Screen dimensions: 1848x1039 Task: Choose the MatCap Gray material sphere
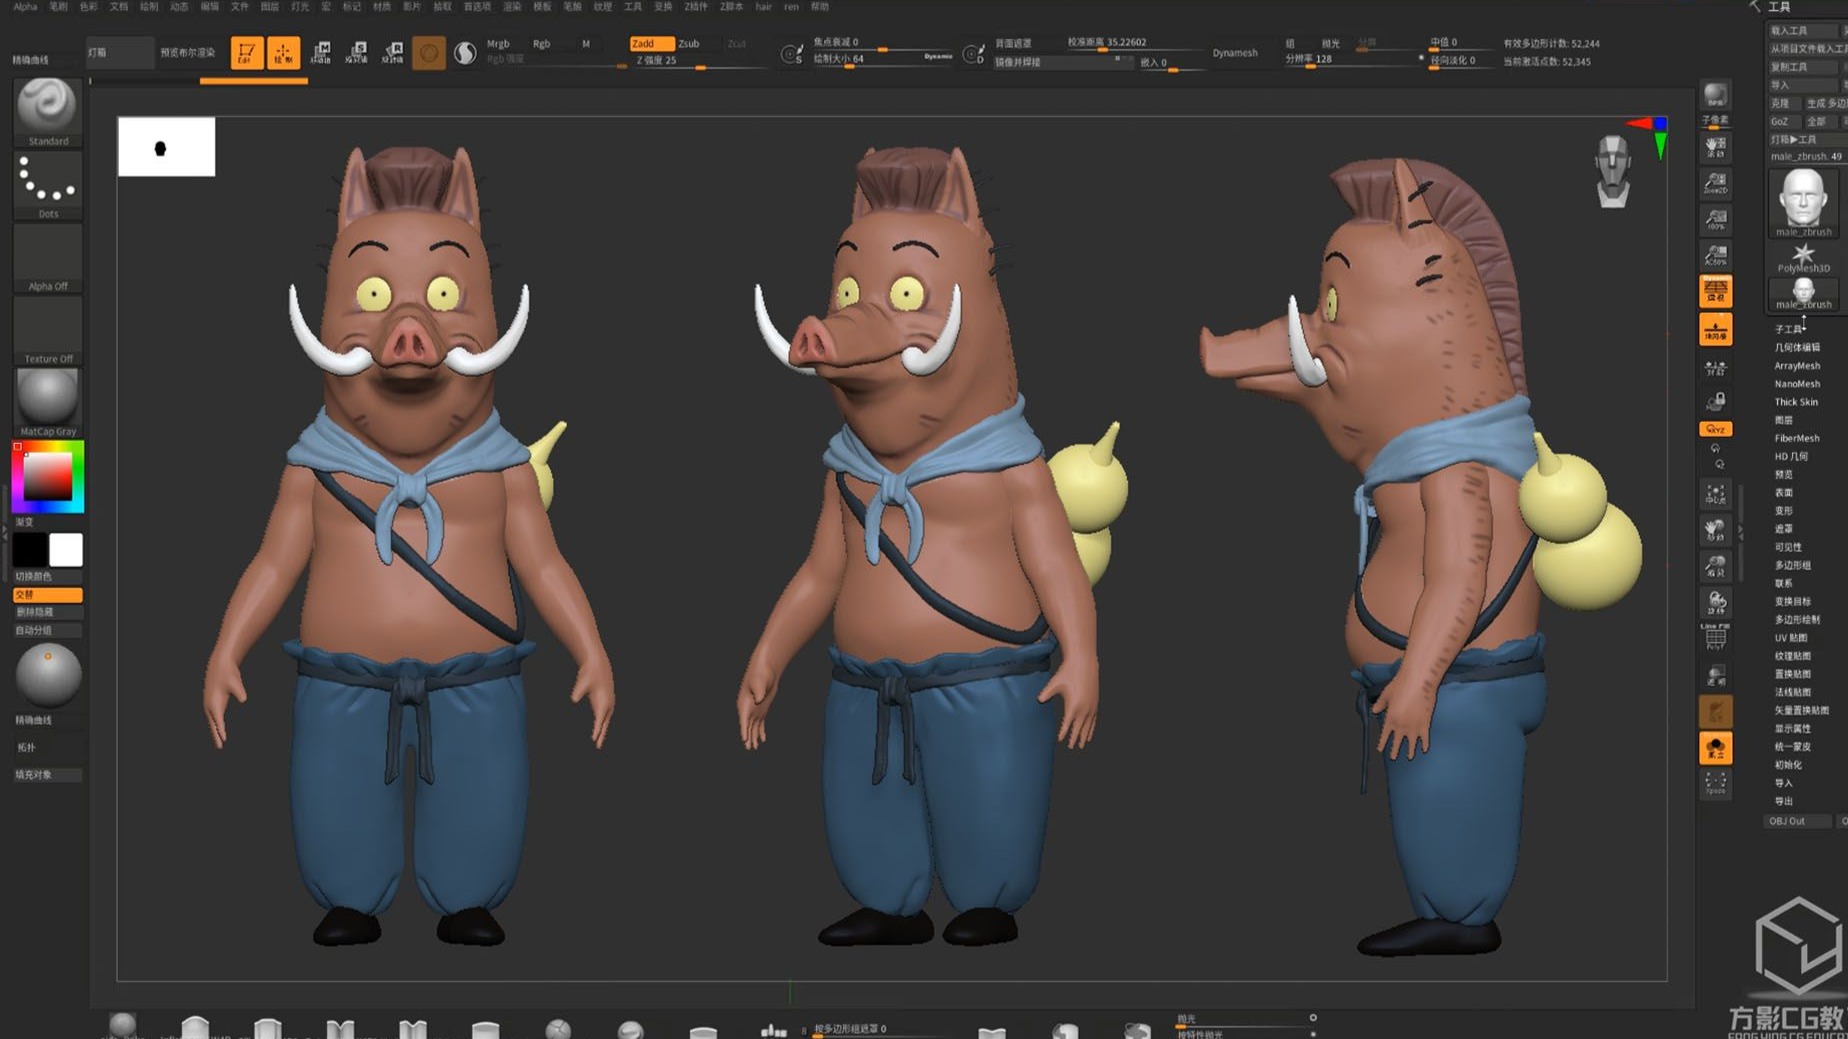pos(47,402)
